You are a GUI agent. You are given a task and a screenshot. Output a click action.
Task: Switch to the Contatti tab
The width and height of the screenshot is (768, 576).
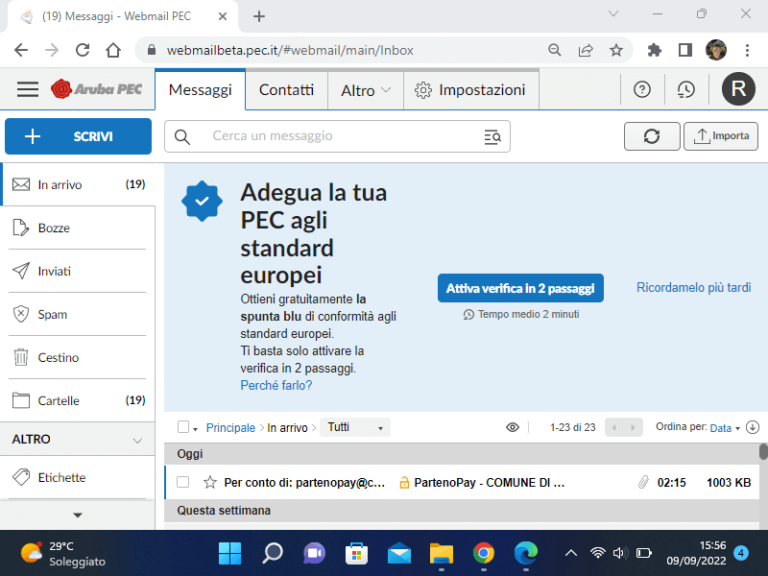286,90
